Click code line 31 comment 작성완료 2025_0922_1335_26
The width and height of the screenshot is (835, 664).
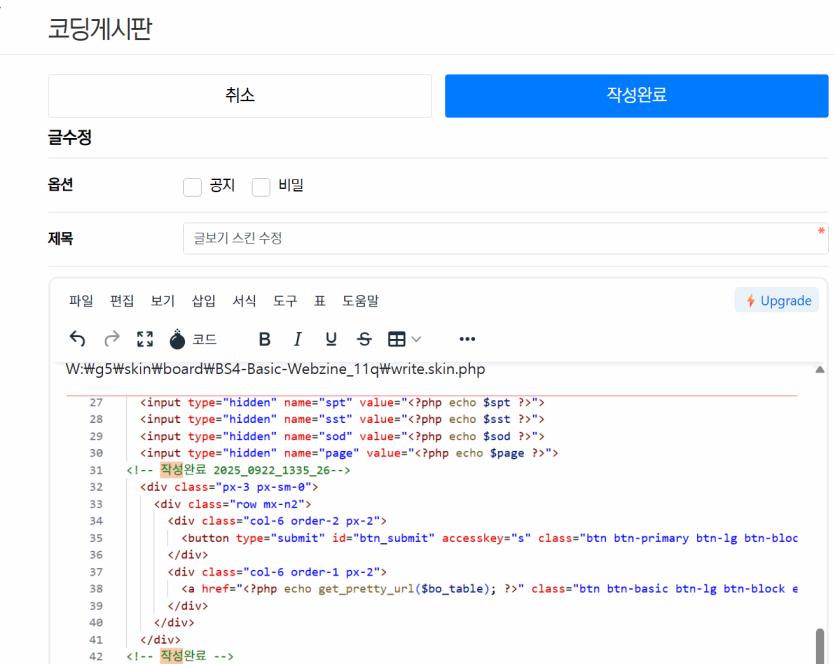click(238, 470)
